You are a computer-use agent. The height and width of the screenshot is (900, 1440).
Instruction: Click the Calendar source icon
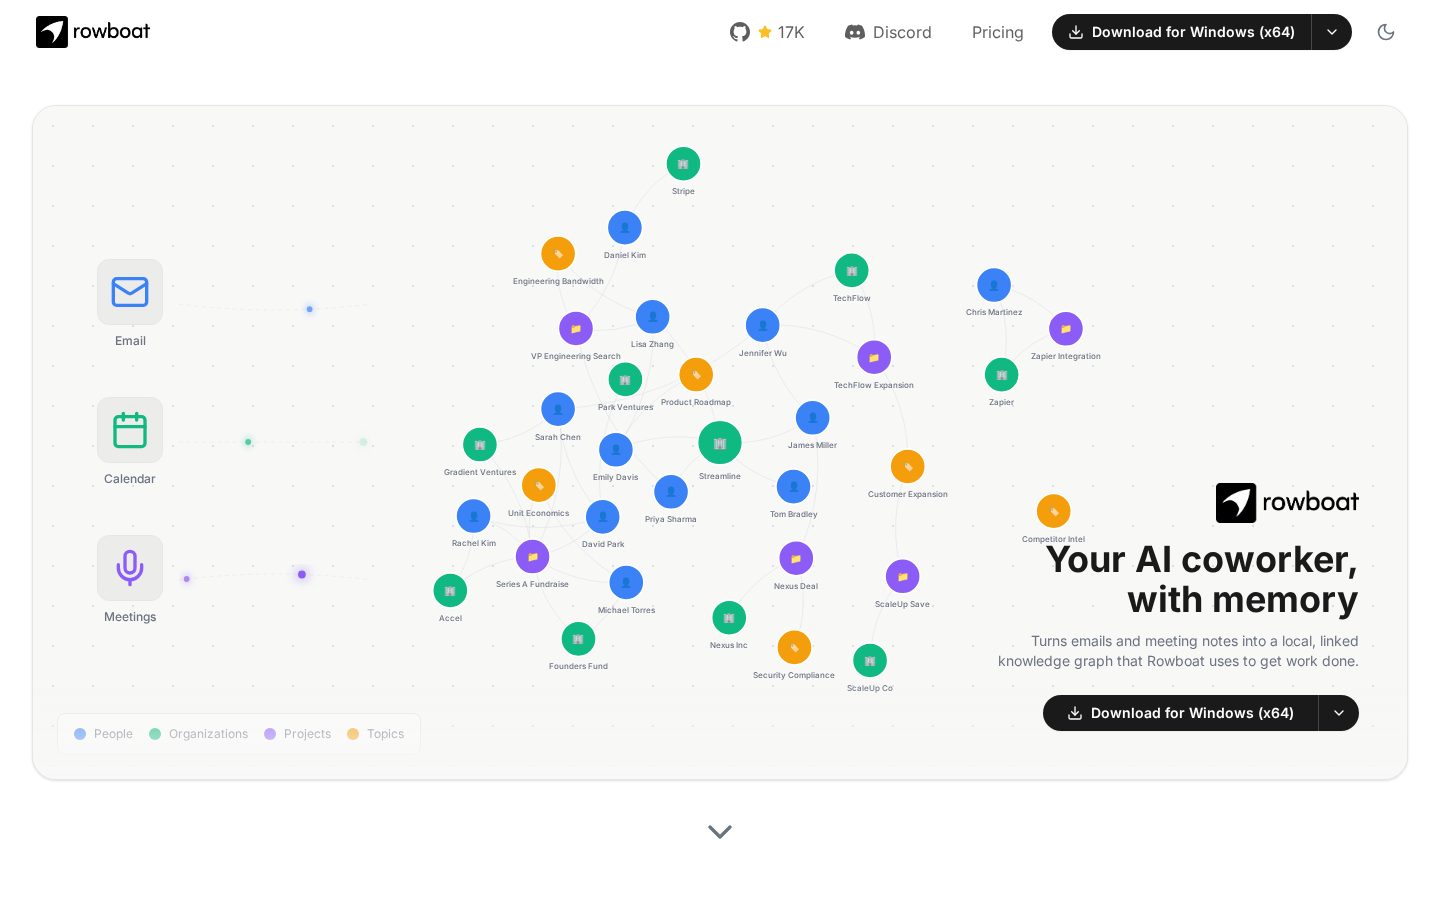point(130,430)
